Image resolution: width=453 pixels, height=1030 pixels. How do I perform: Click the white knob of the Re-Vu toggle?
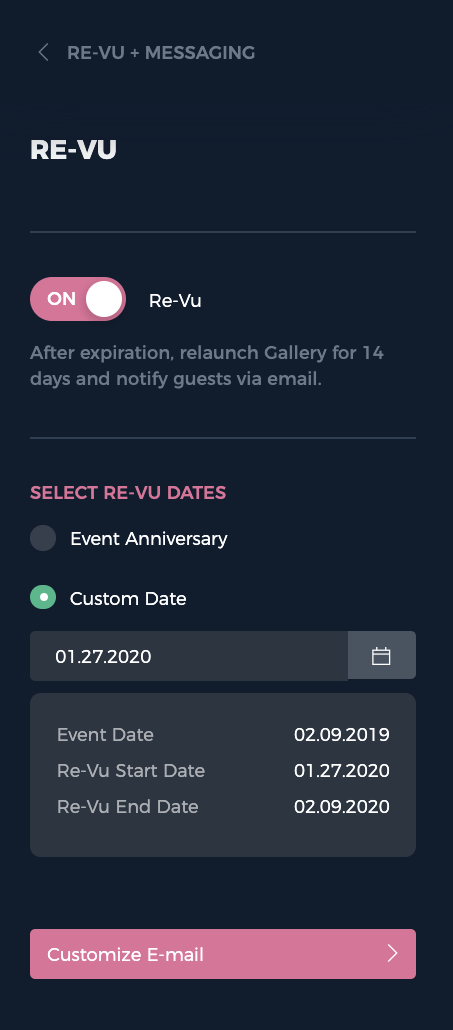click(104, 299)
